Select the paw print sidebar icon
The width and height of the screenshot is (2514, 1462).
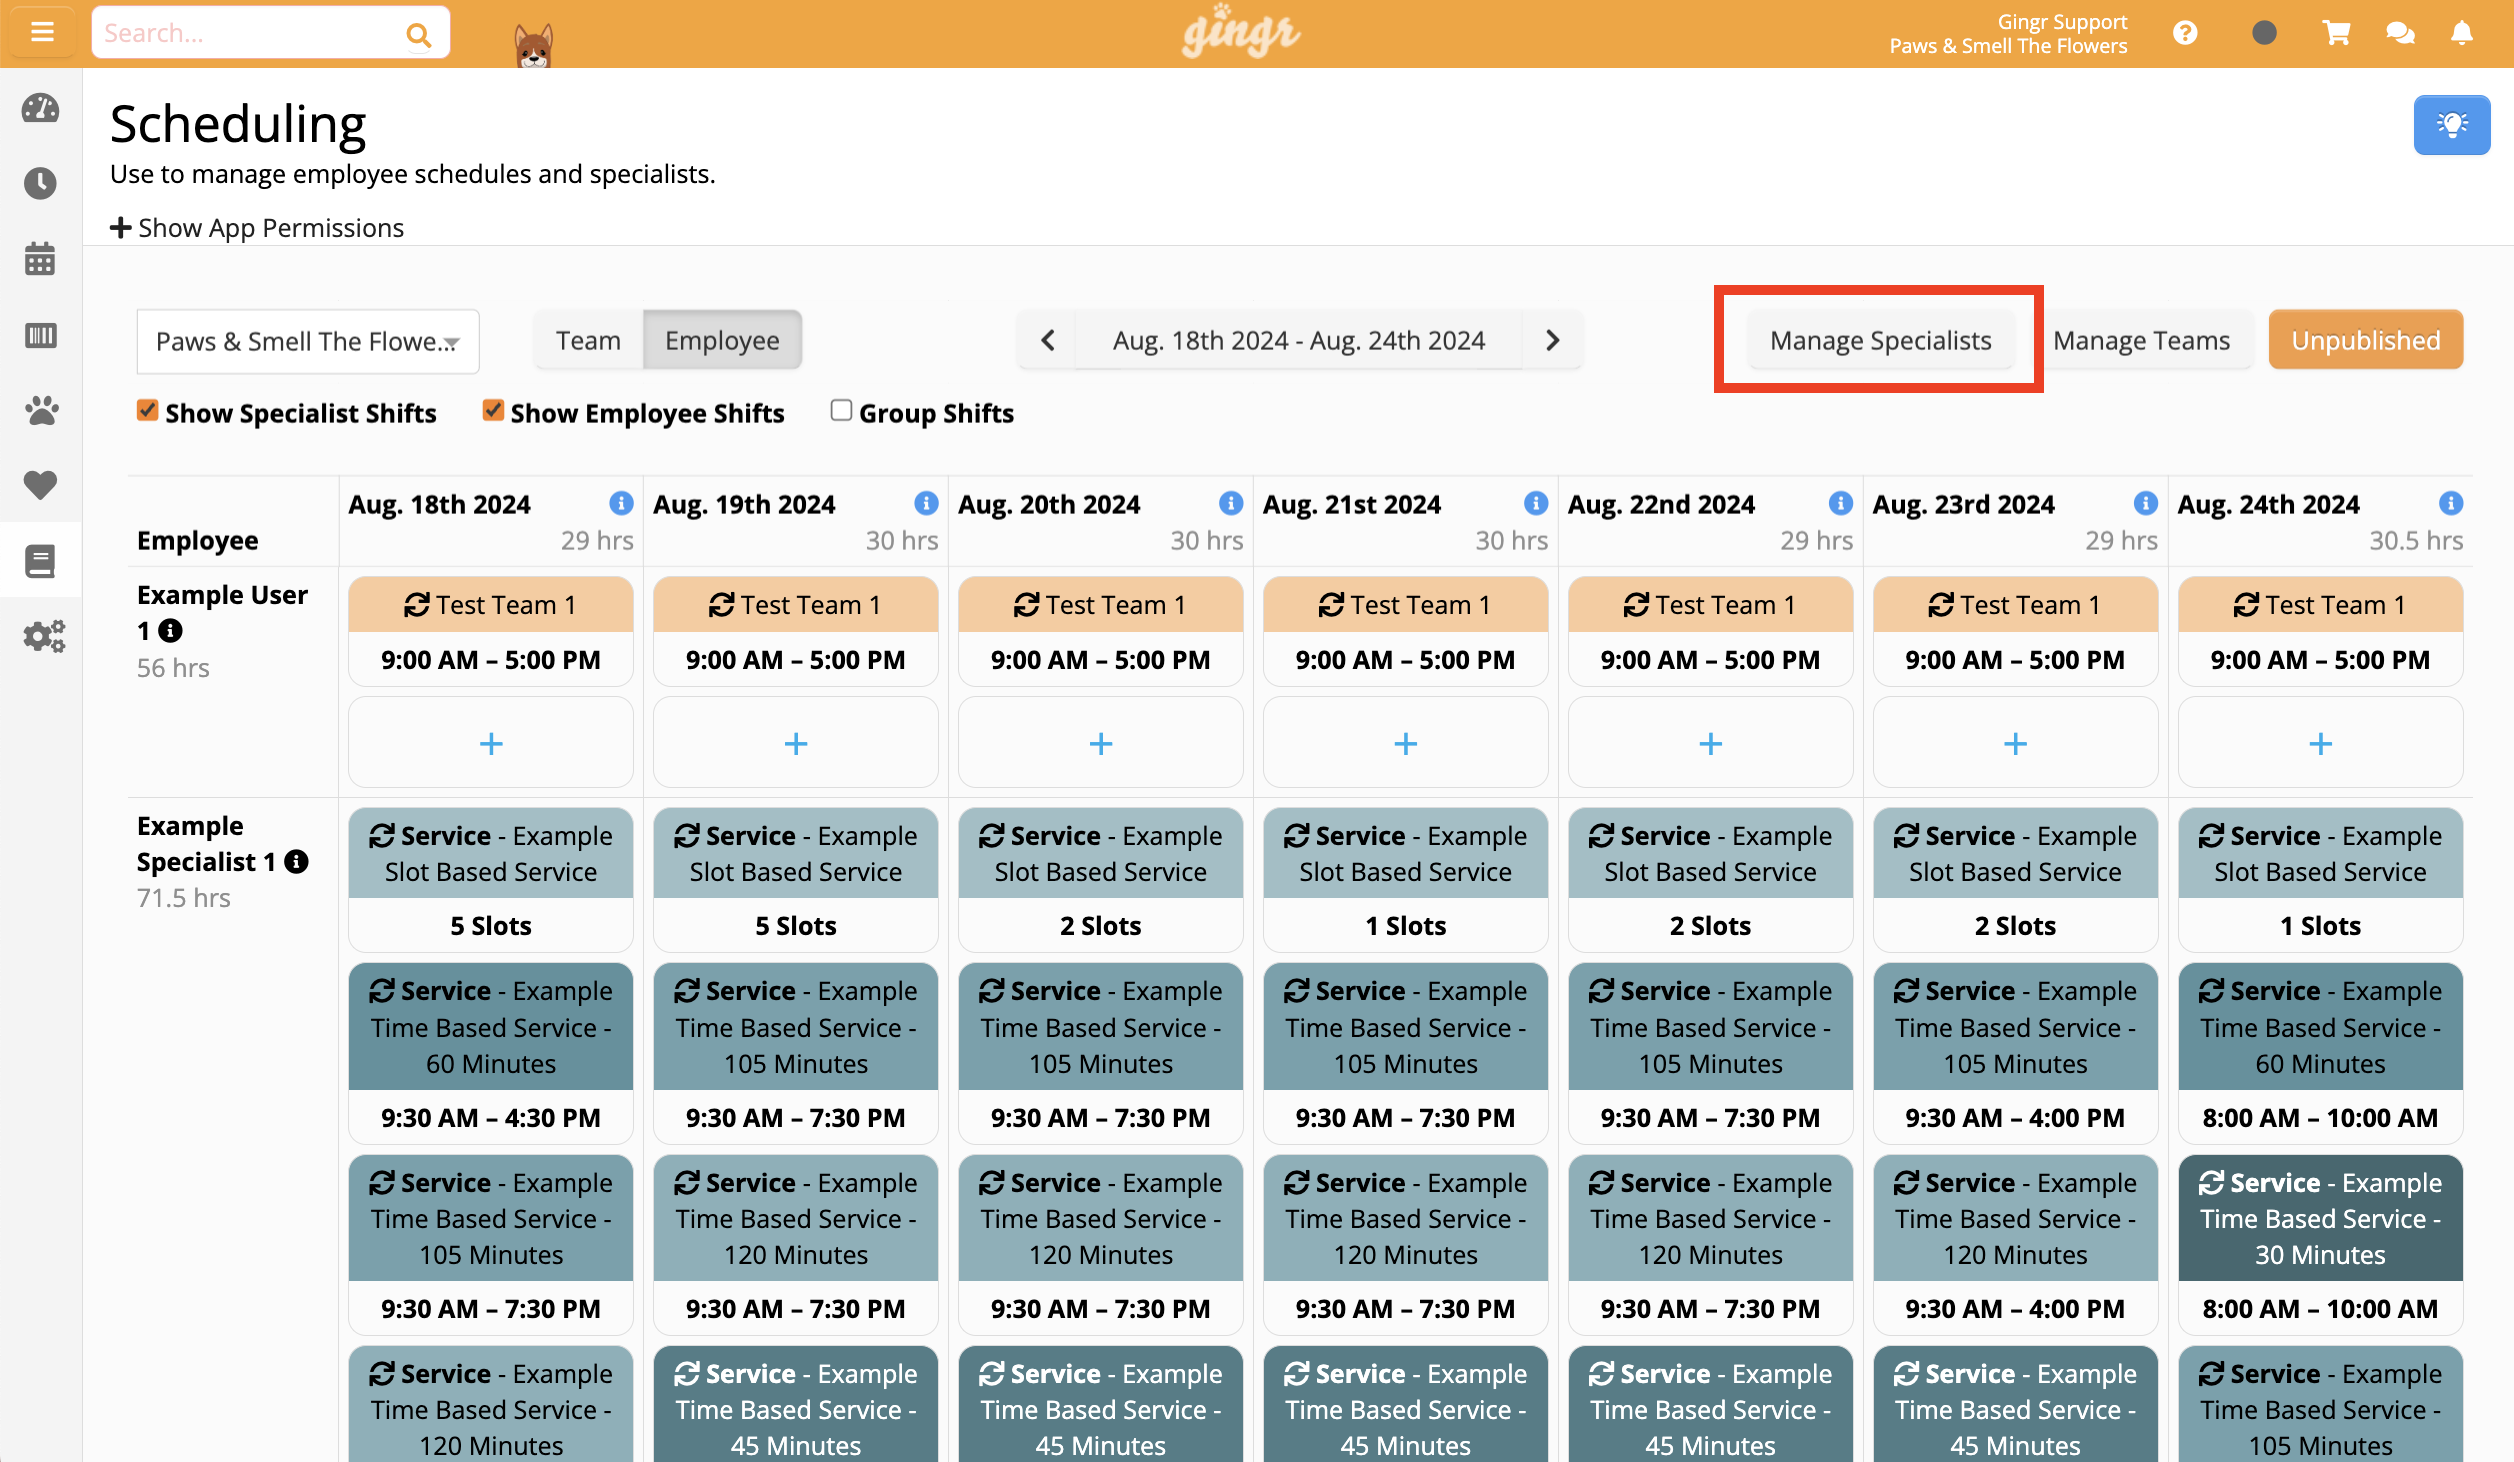[x=40, y=410]
